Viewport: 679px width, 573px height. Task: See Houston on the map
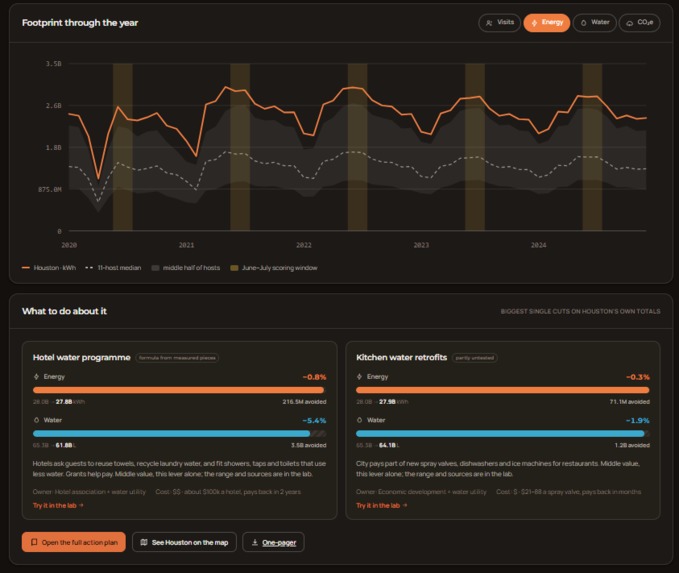point(184,542)
